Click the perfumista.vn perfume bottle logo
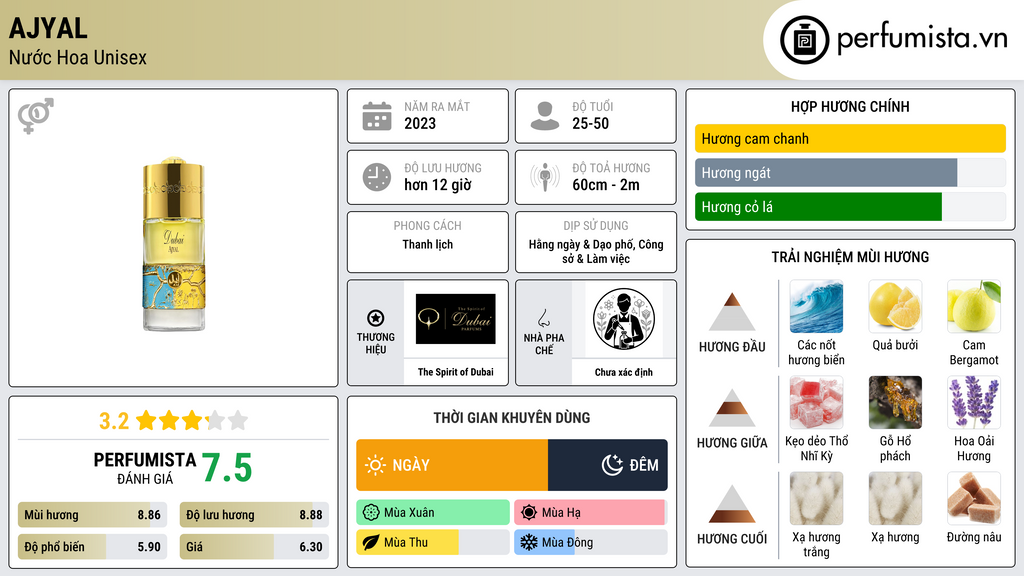 (804, 40)
